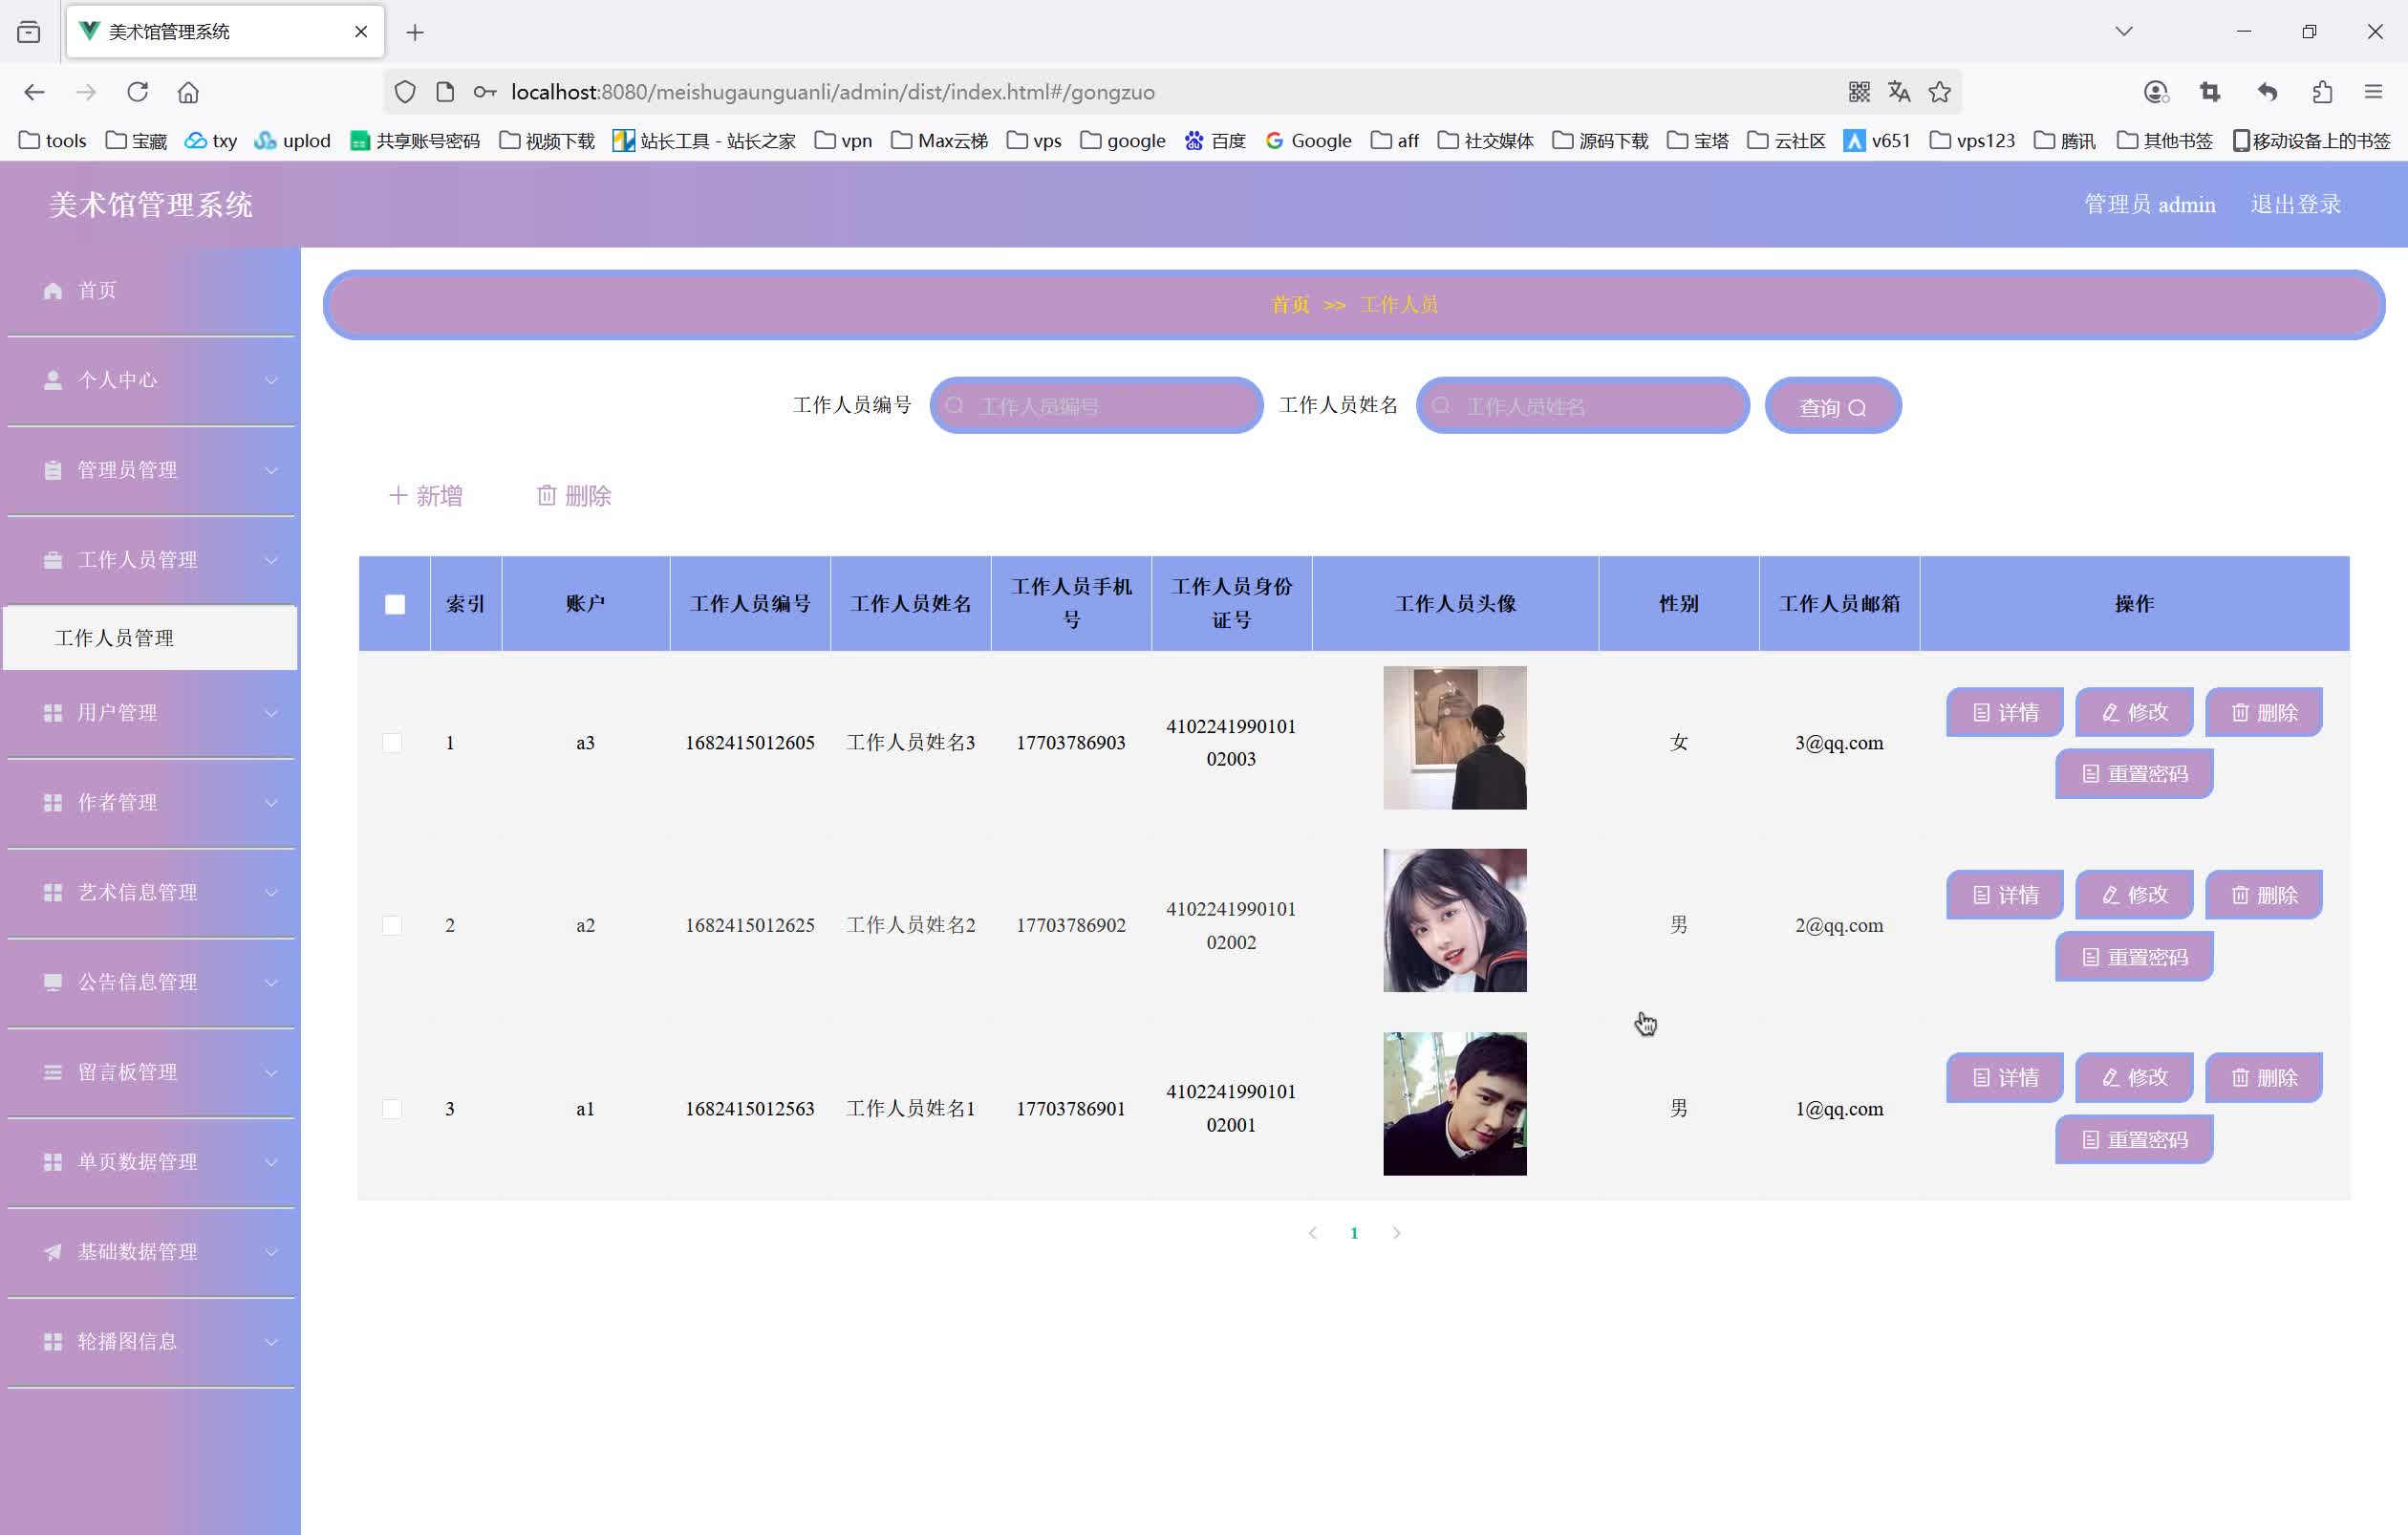Image resolution: width=2408 pixels, height=1535 pixels.
Task: Focus the 工作人员编号 search field
Action: tap(1096, 406)
